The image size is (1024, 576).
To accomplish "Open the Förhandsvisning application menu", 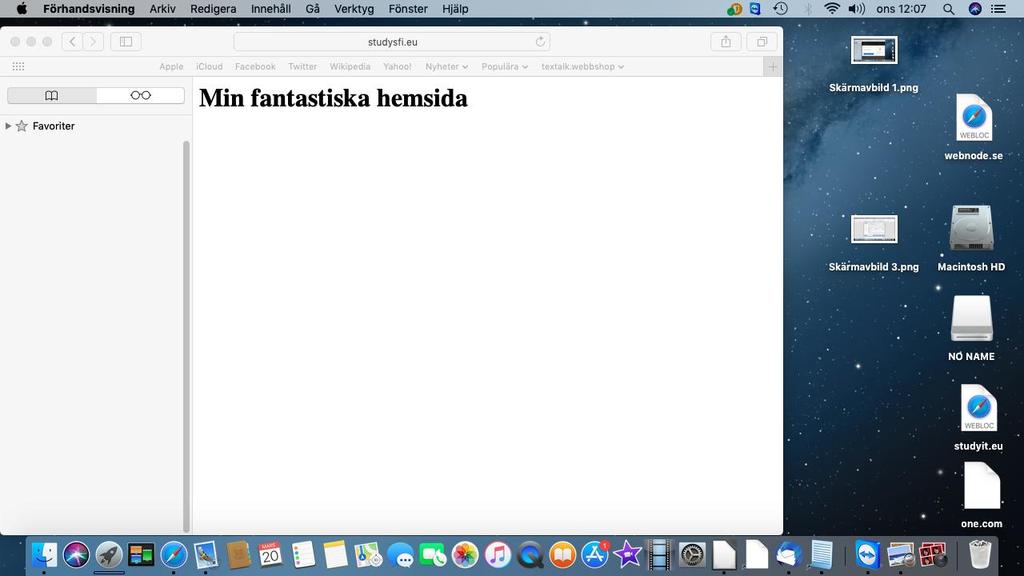I will (x=89, y=8).
